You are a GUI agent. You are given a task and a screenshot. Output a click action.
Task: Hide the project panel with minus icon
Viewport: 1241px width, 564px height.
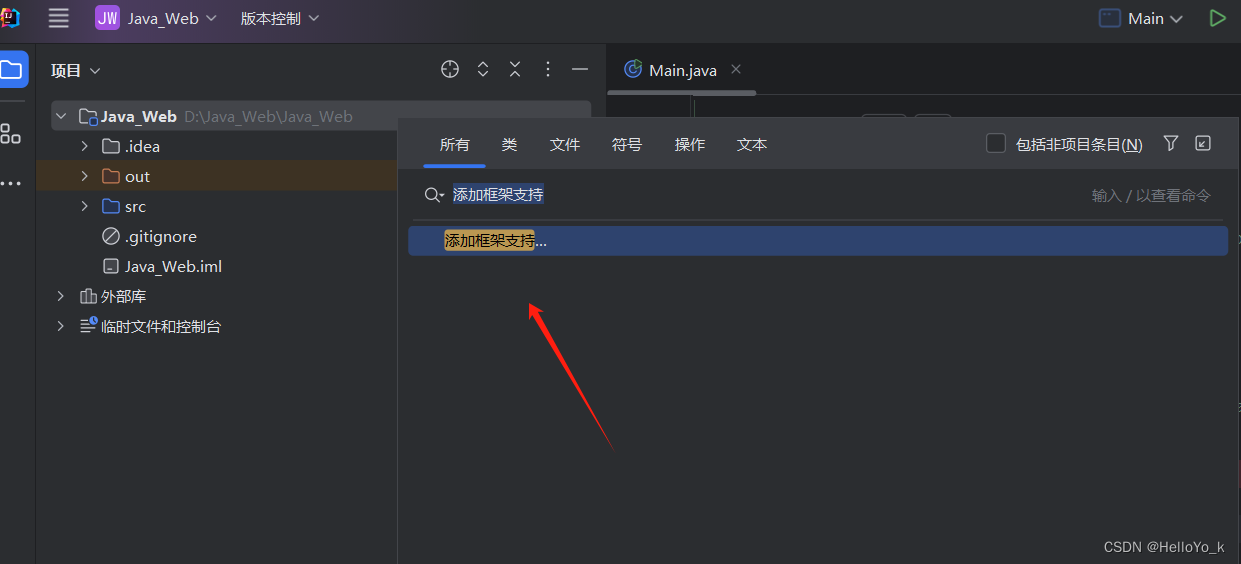(x=579, y=69)
